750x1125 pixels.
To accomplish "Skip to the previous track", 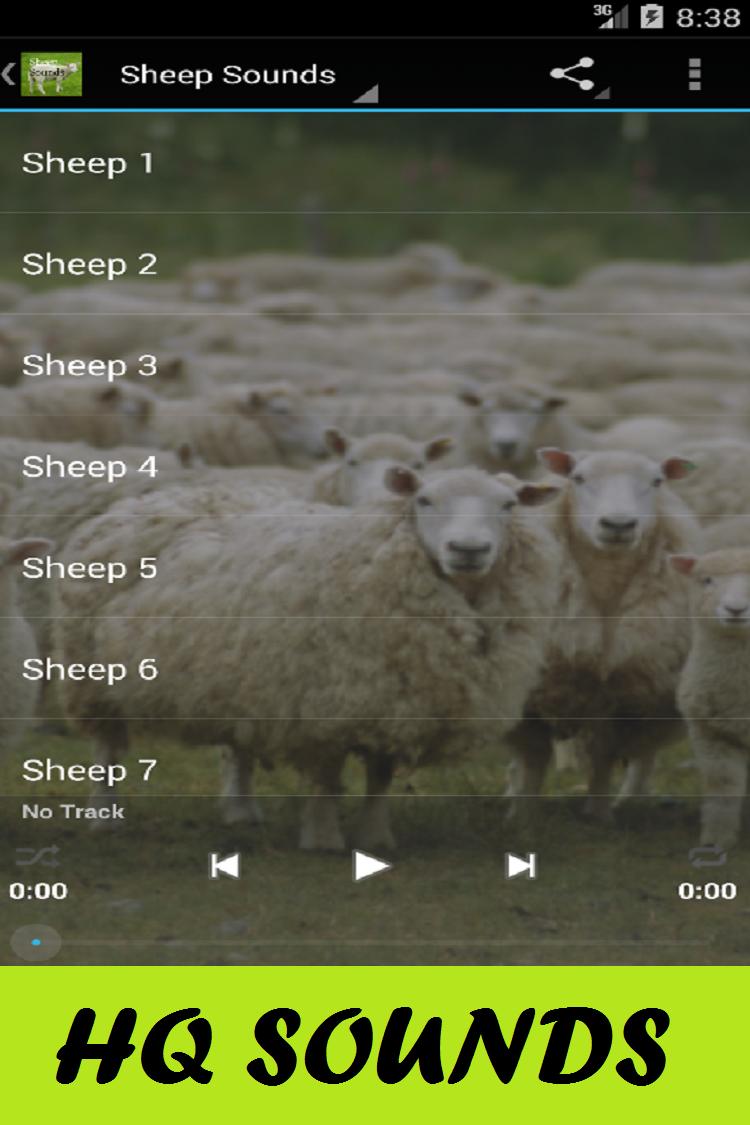I will pyautogui.click(x=224, y=866).
